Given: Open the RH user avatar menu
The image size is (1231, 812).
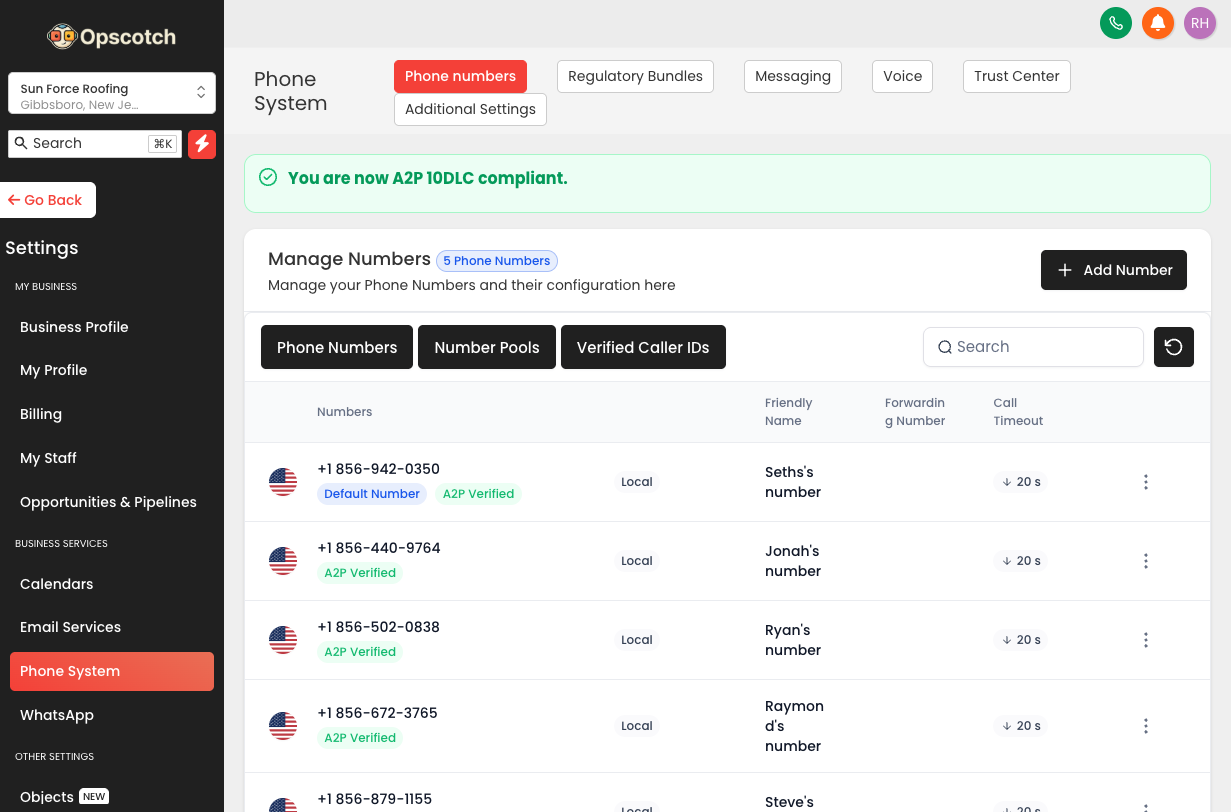Looking at the screenshot, I should [x=1199, y=23].
